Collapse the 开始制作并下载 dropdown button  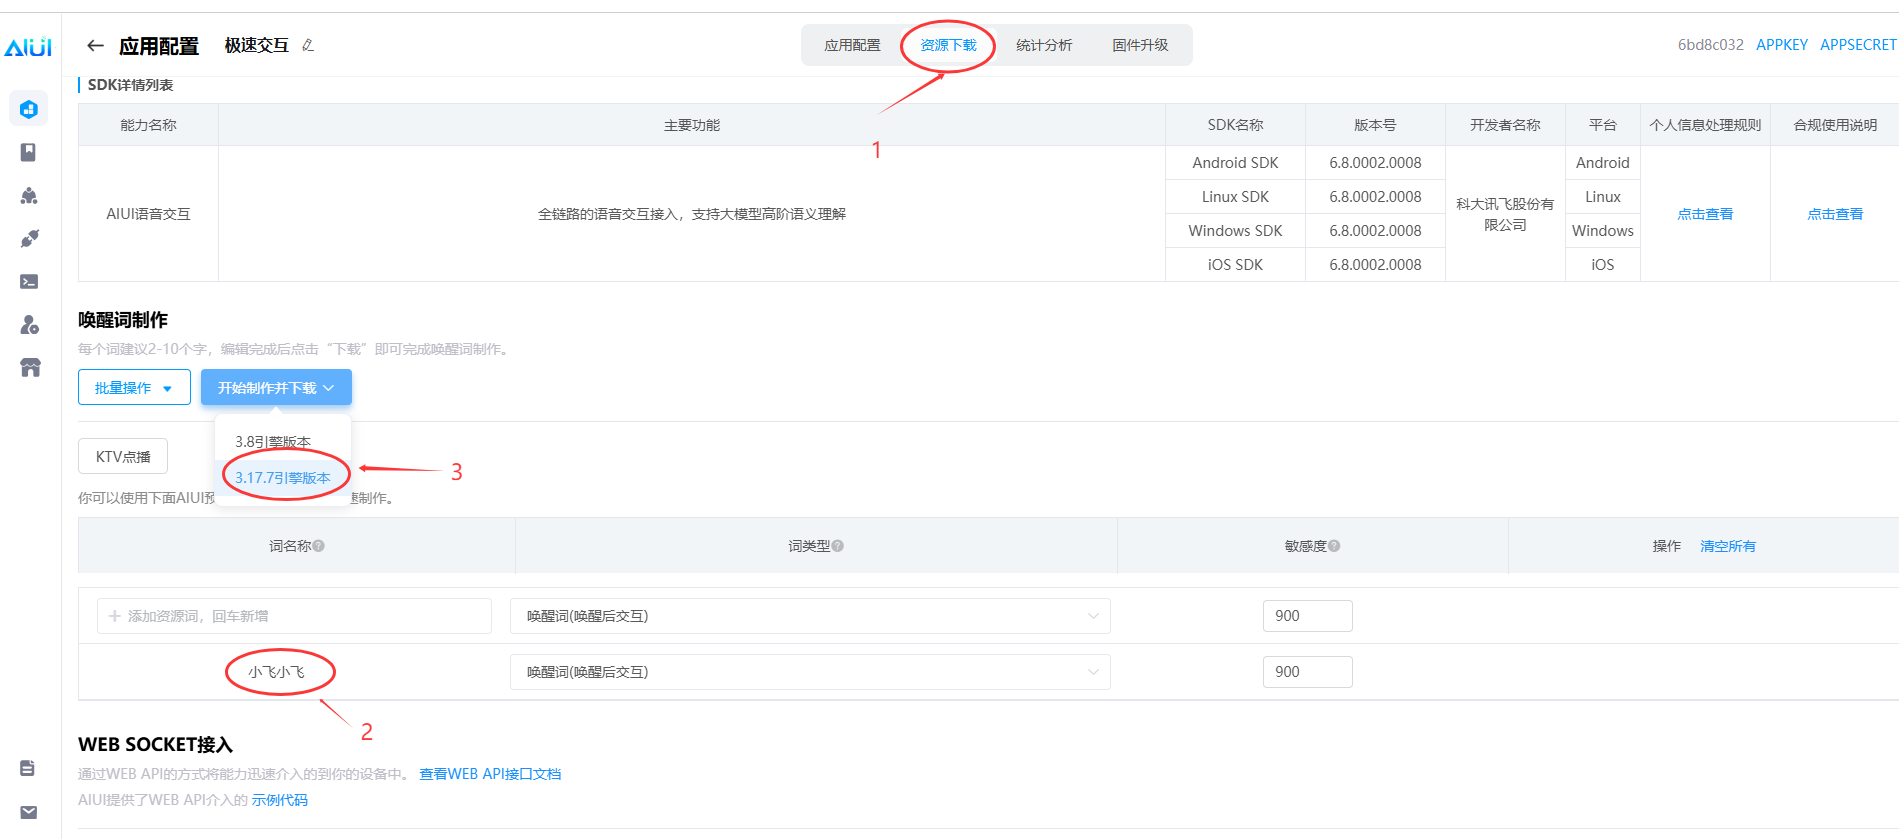276,388
